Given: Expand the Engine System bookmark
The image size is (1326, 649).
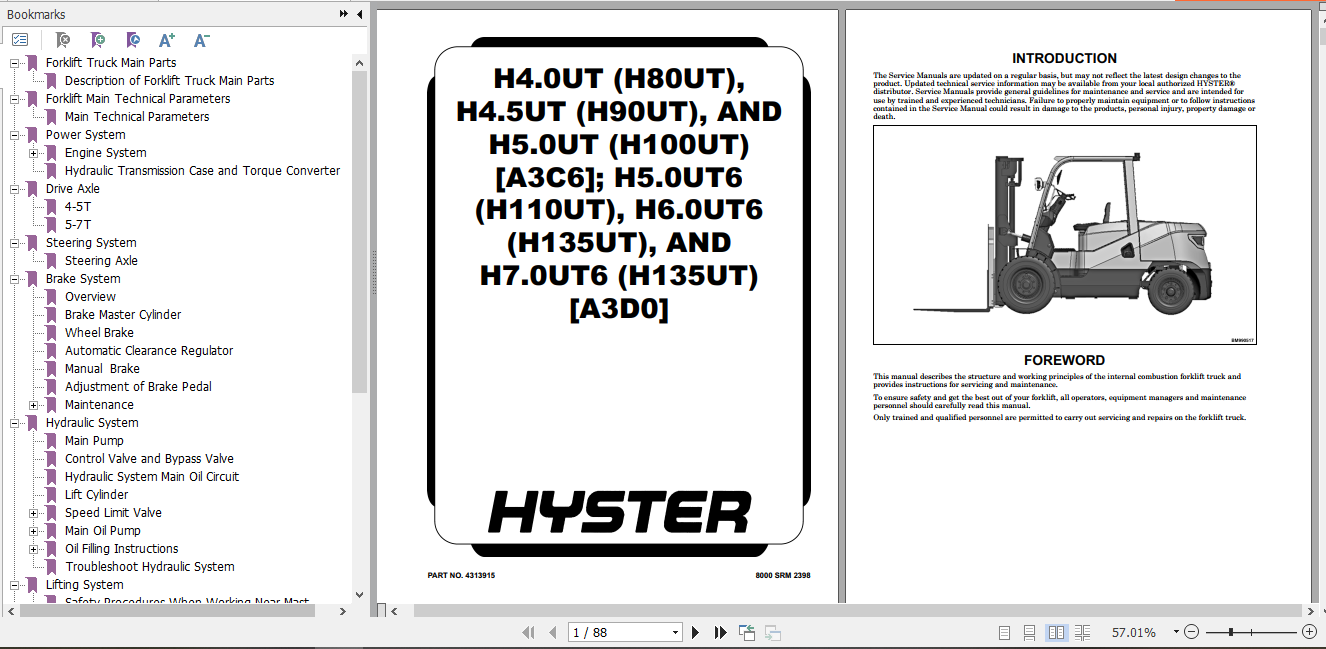Looking at the screenshot, I should pos(33,152).
